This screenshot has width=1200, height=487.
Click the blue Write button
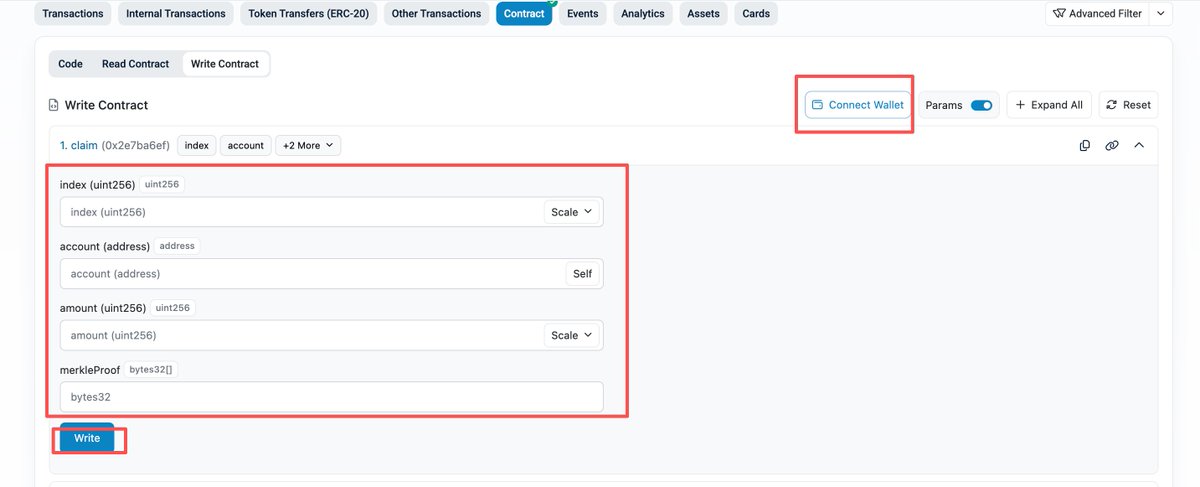(x=87, y=437)
